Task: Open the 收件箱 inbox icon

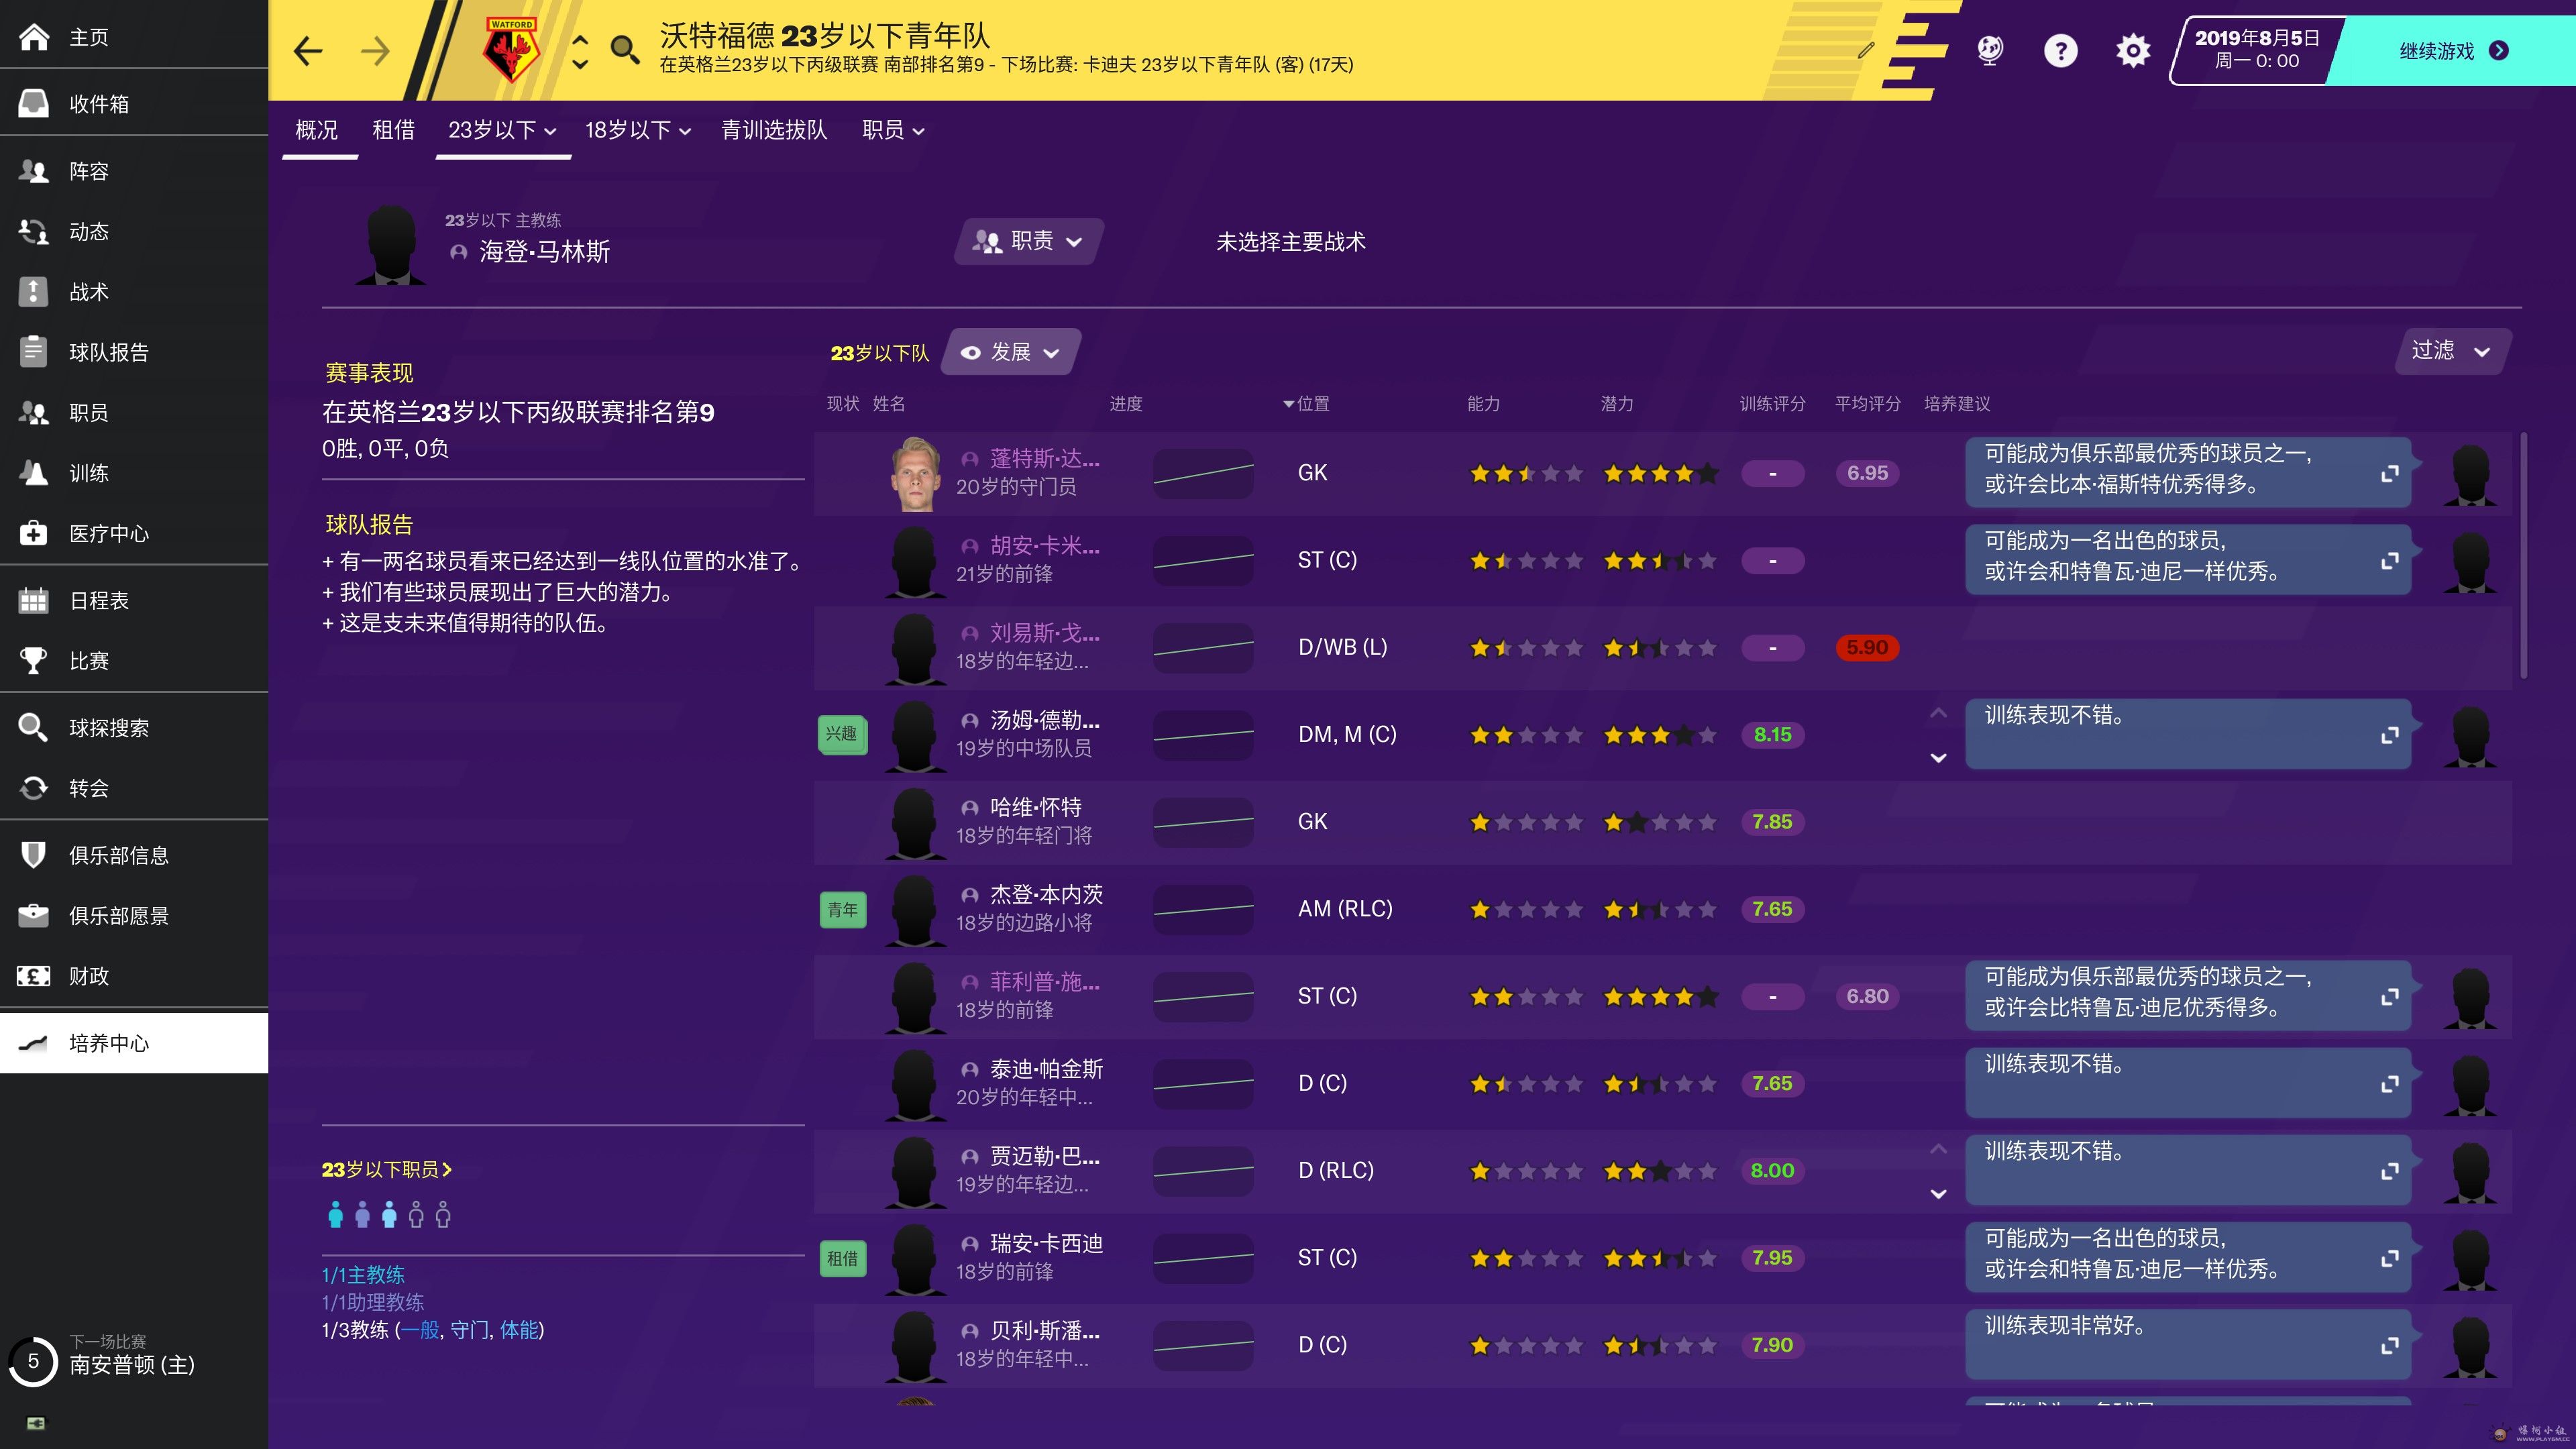Action: click(33, 103)
